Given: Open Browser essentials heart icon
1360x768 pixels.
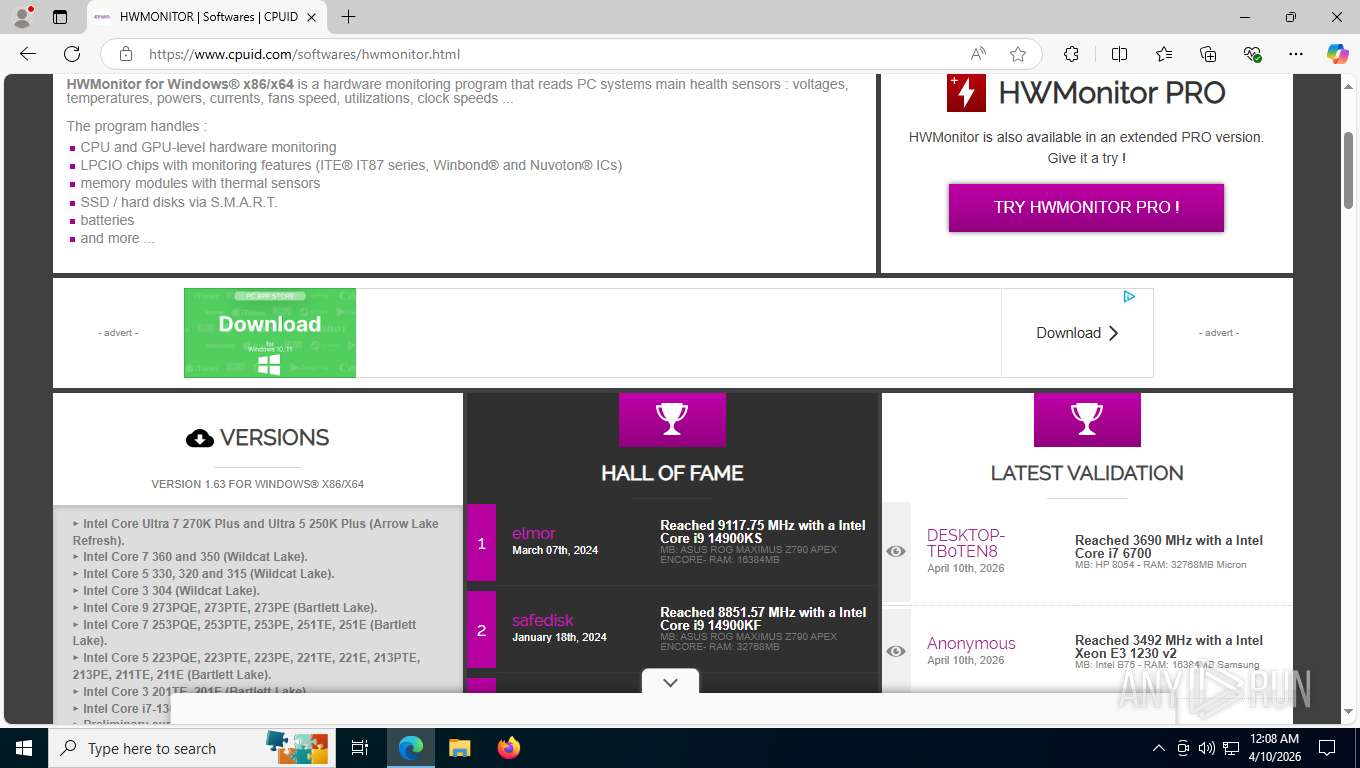Looking at the screenshot, I should pyautogui.click(x=1252, y=54).
